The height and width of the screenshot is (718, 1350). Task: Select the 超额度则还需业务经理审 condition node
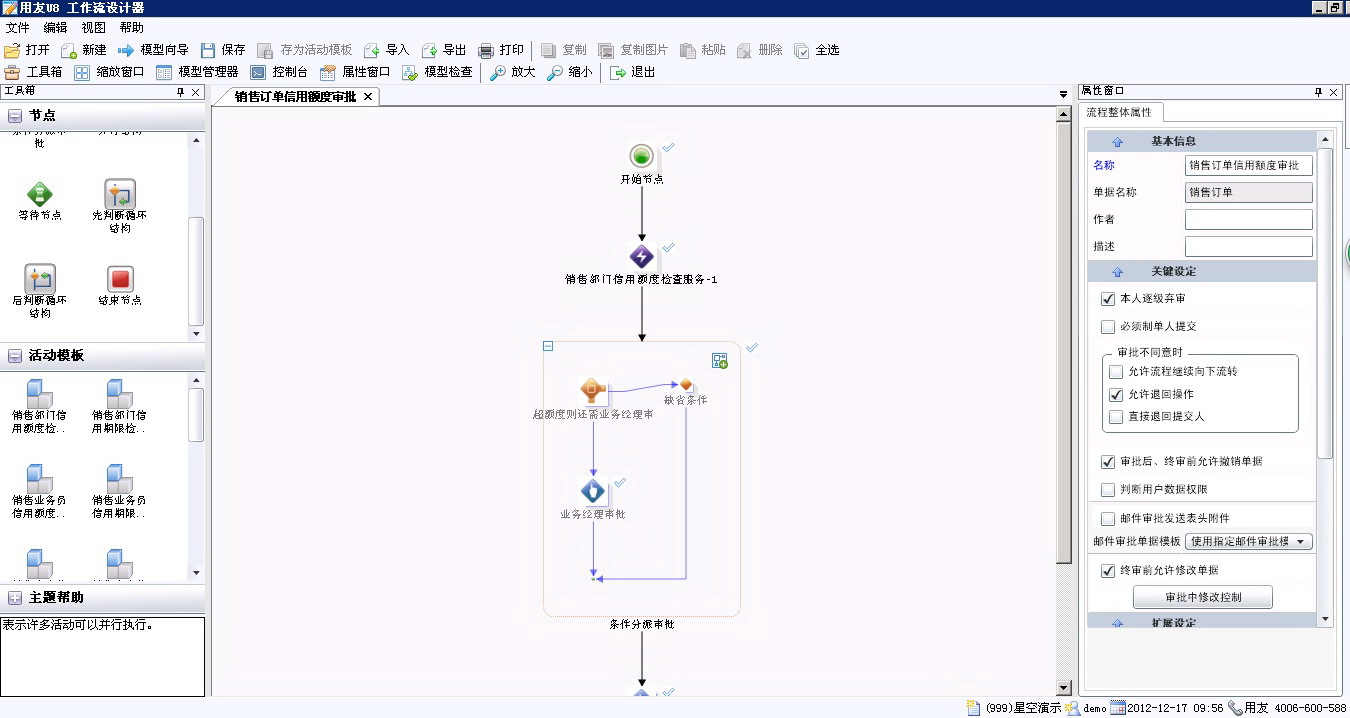point(593,391)
